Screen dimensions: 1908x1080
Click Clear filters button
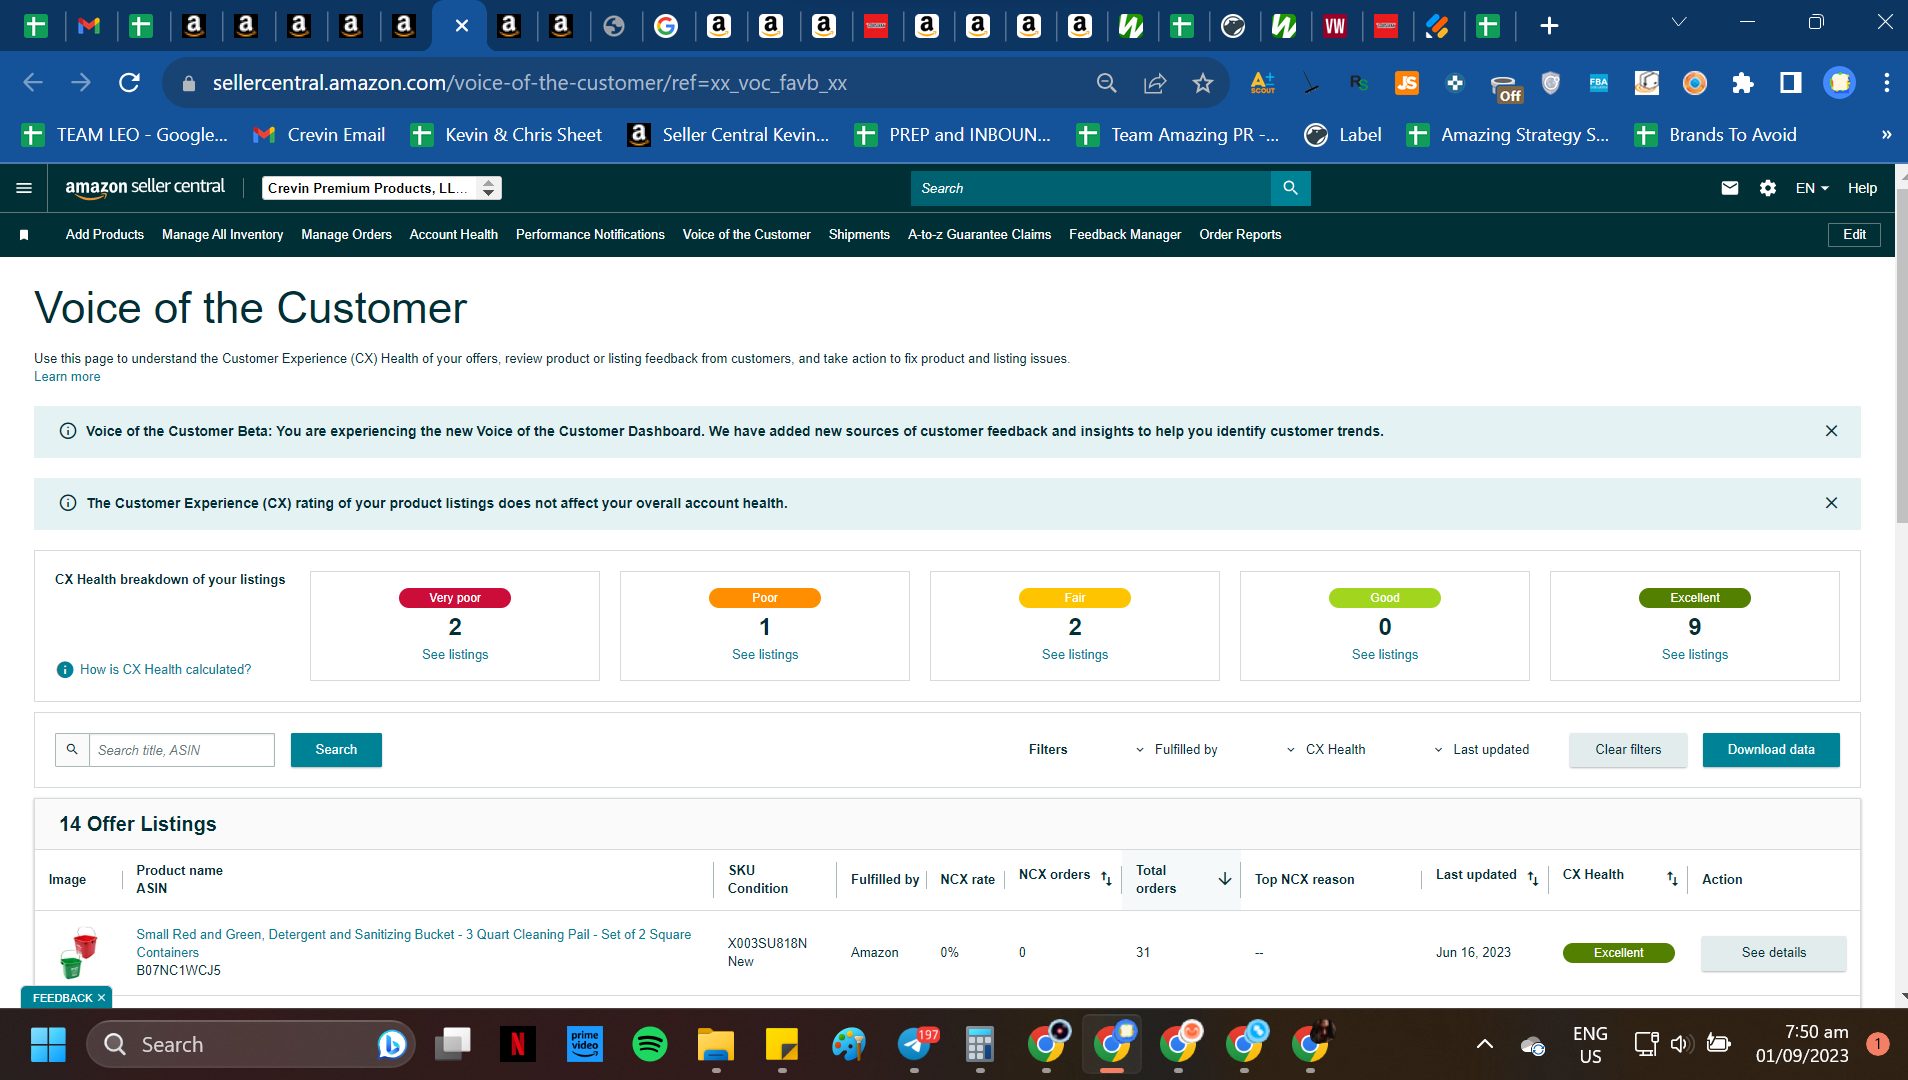coord(1628,750)
